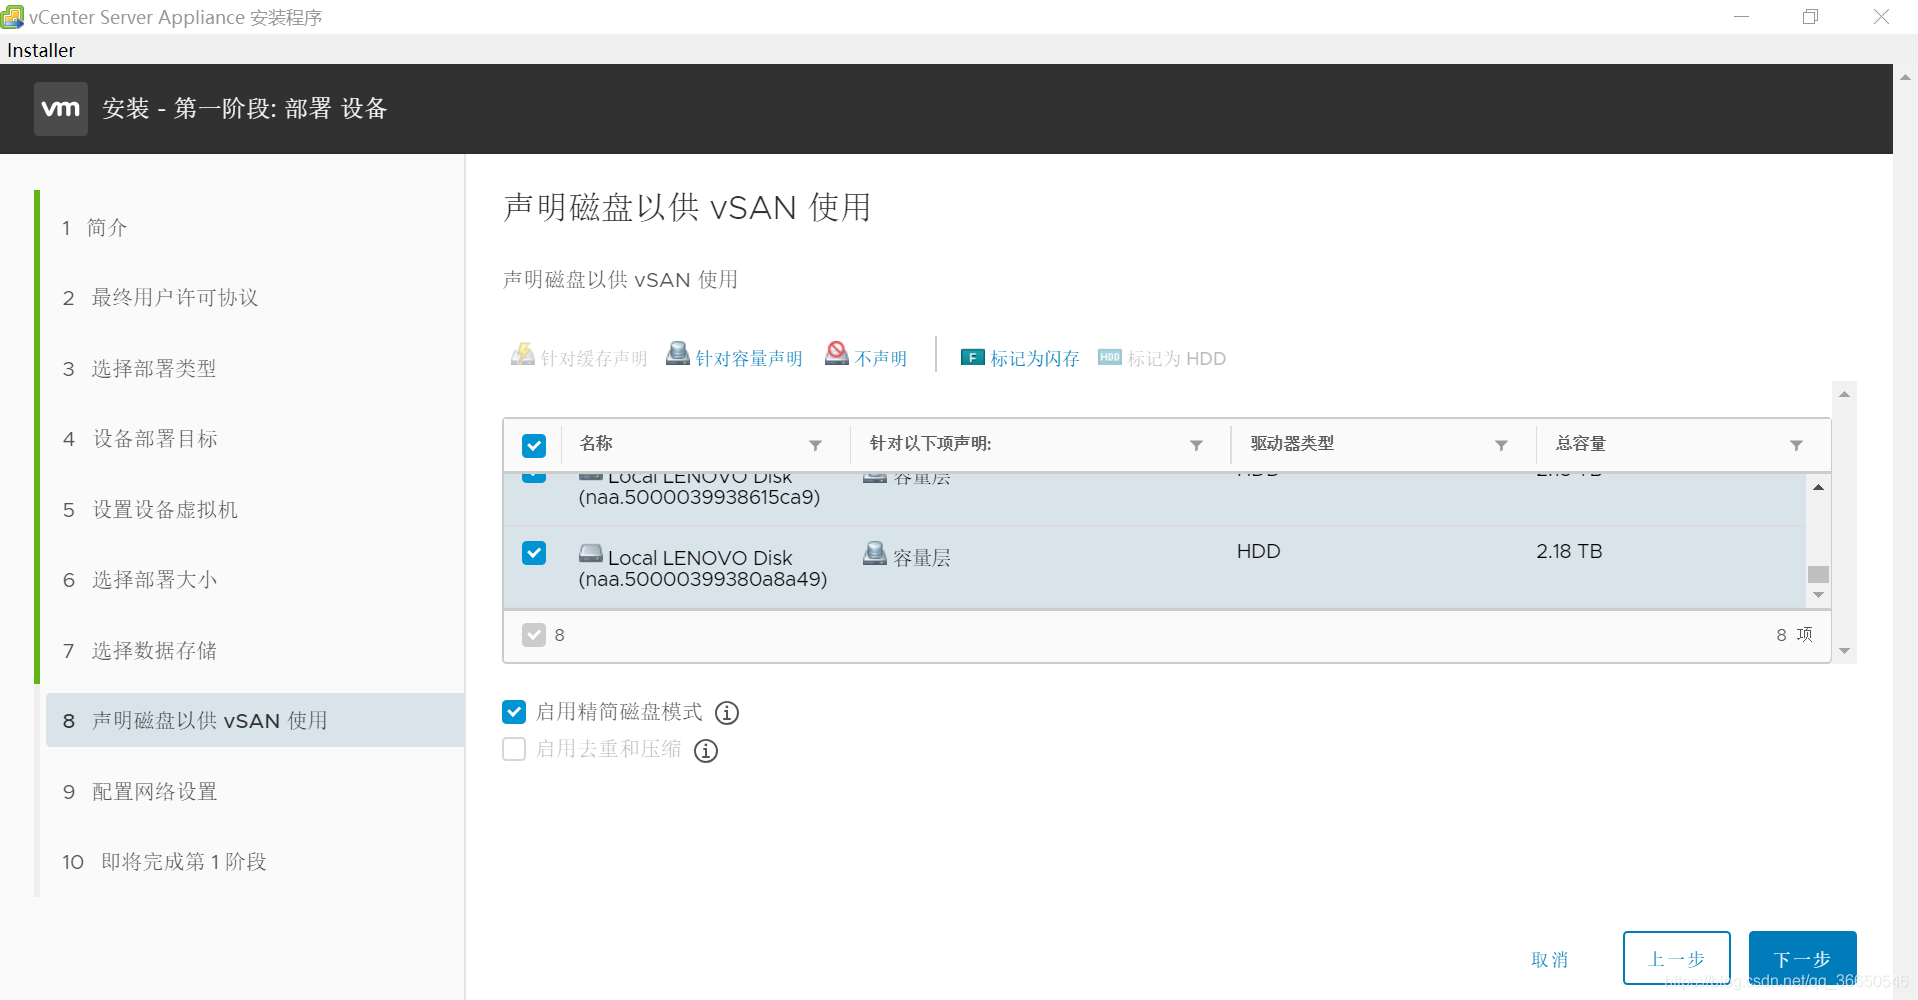Viewport: 1918px width, 1000px height.
Task: Click the disk table scroll down arrow
Action: (1818, 595)
